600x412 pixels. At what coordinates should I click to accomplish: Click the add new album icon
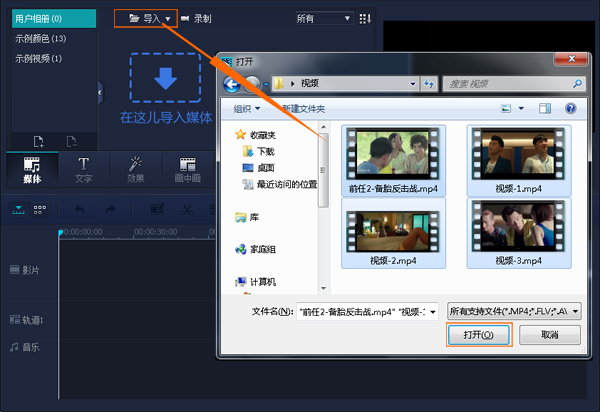38,142
